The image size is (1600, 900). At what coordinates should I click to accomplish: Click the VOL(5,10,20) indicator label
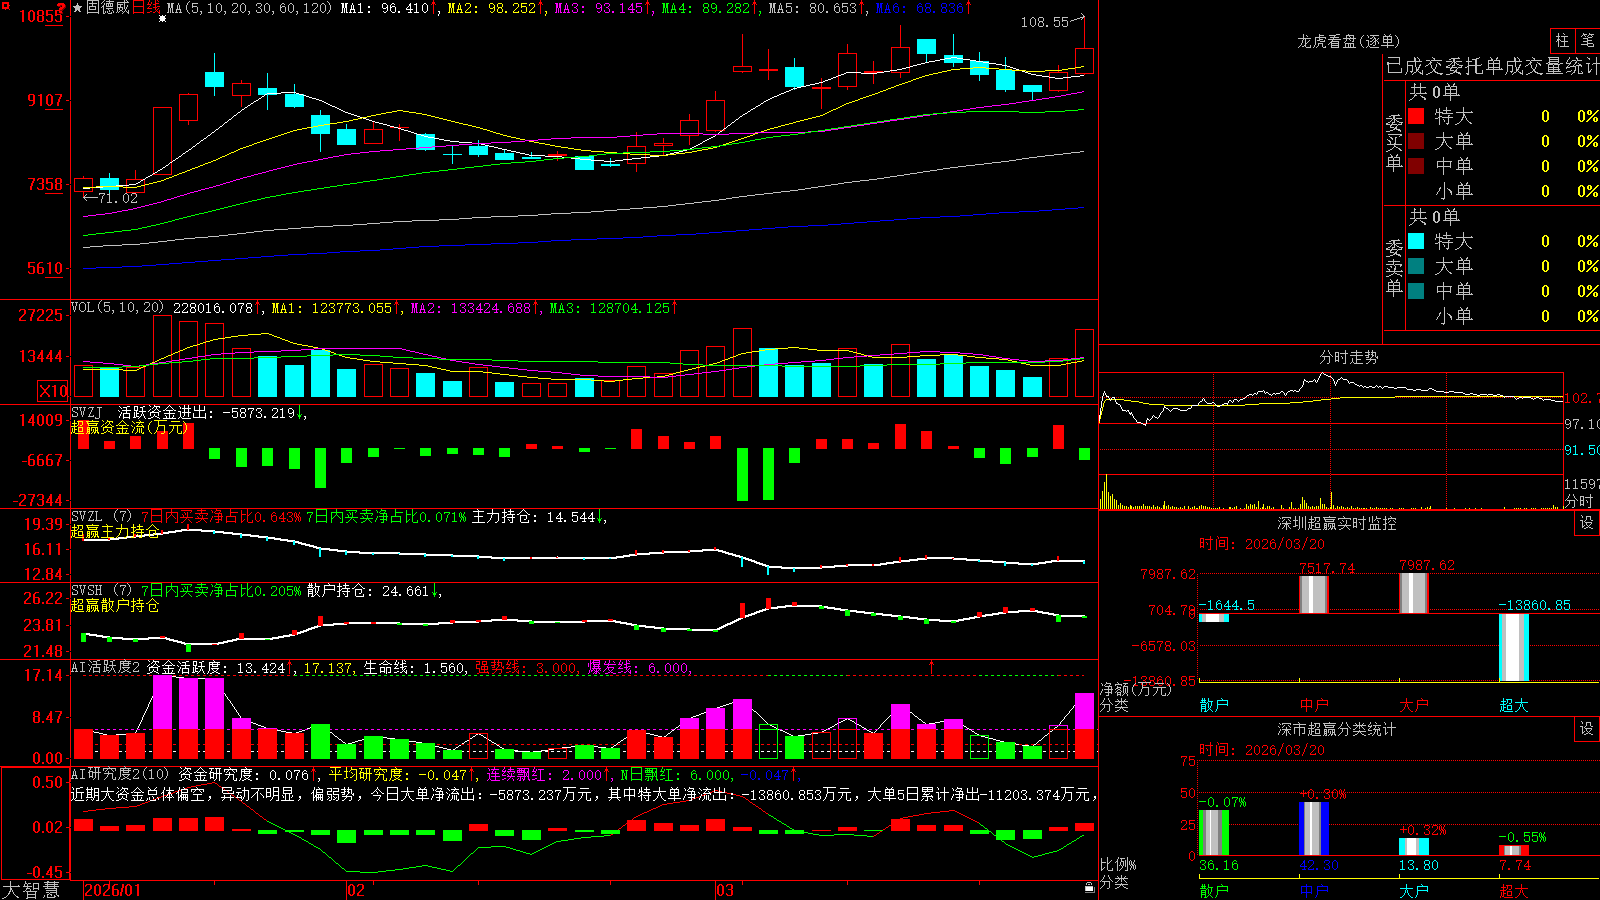[x=117, y=308]
